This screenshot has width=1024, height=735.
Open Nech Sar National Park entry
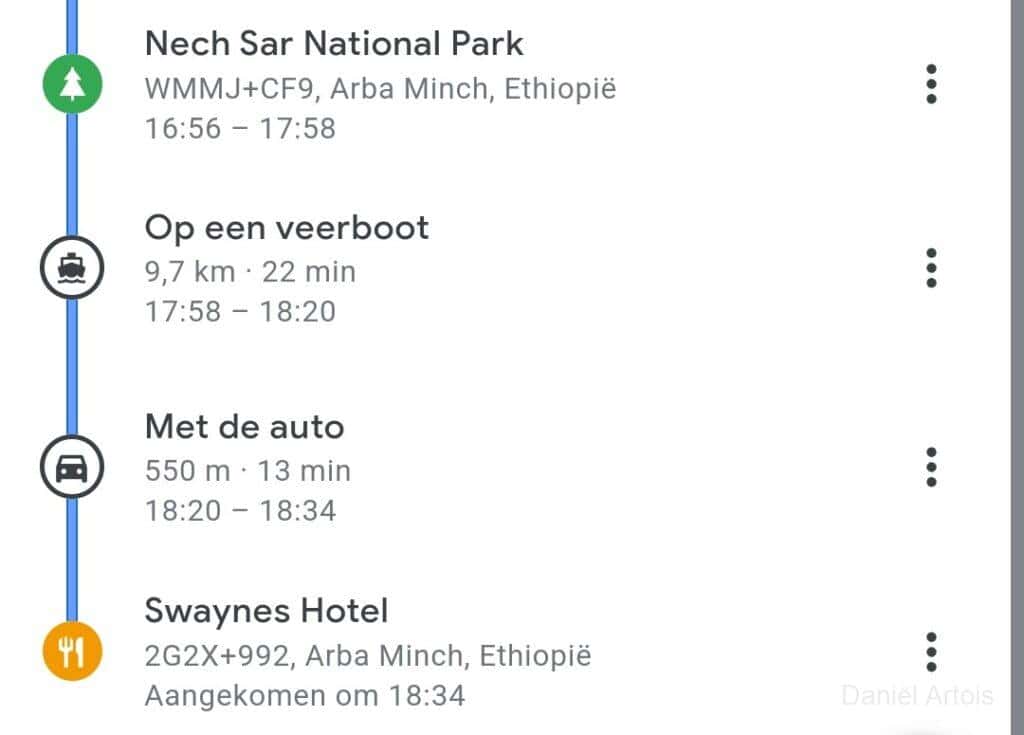pyautogui.click(x=334, y=43)
